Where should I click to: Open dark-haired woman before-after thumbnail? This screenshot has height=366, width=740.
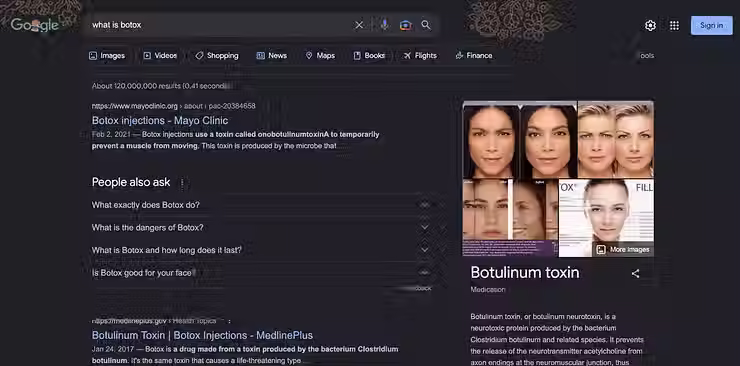520,140
